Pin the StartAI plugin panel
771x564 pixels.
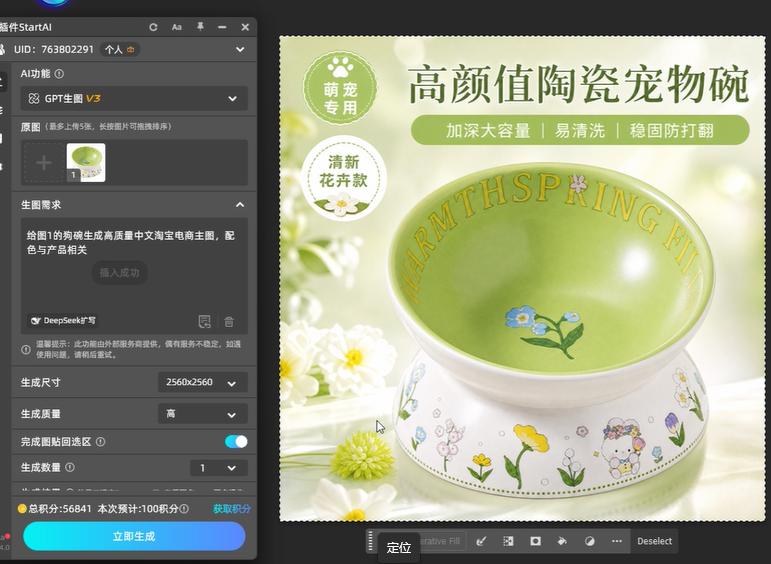click(x=200, y=27)
